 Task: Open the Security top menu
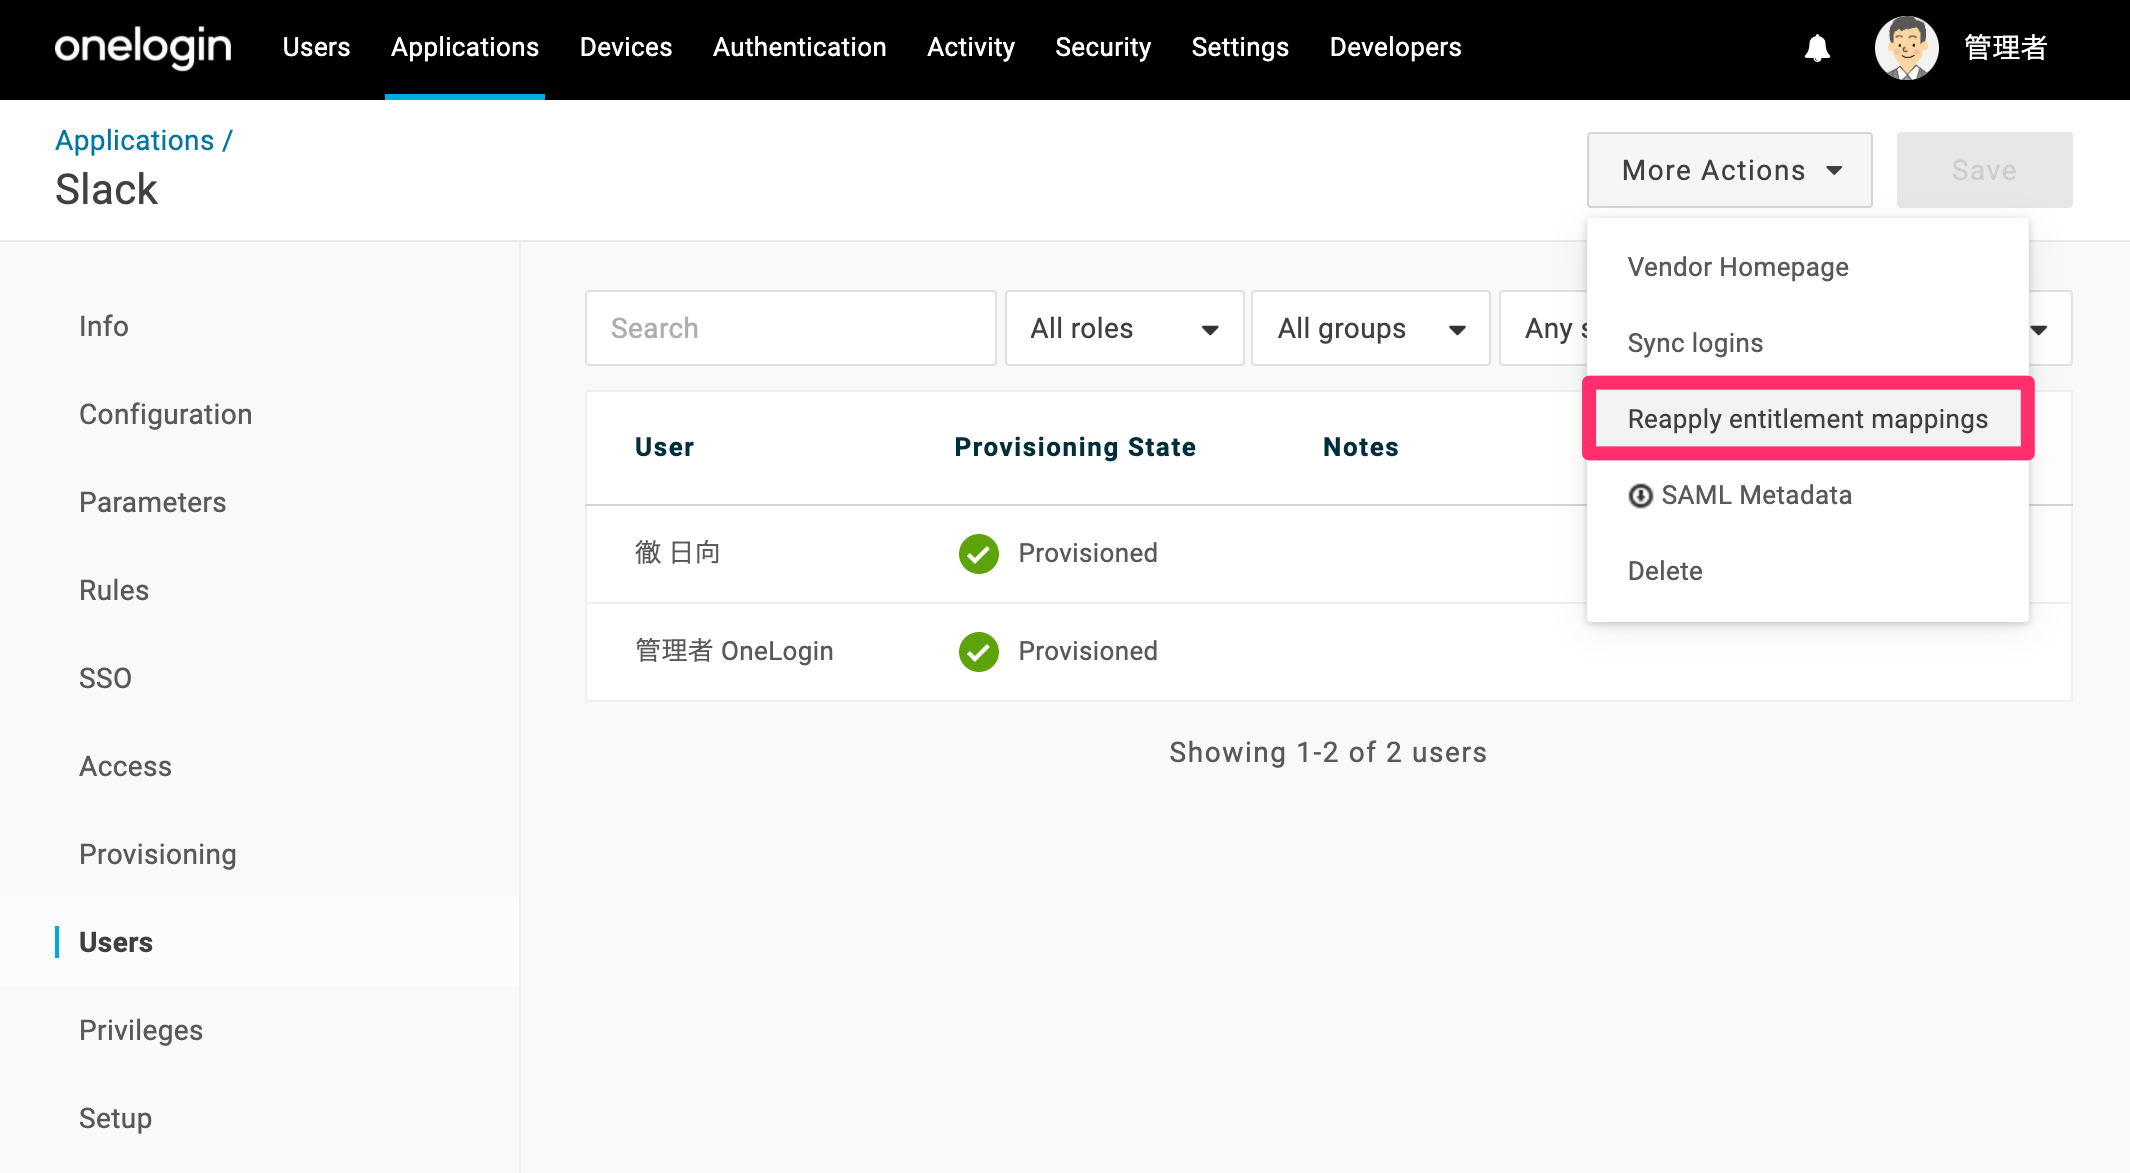click(1103, 47)
